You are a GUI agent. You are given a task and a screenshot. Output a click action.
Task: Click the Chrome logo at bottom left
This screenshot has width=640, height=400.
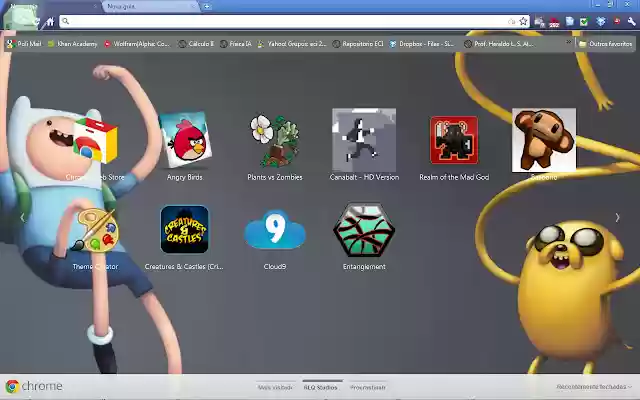(12, 386)
